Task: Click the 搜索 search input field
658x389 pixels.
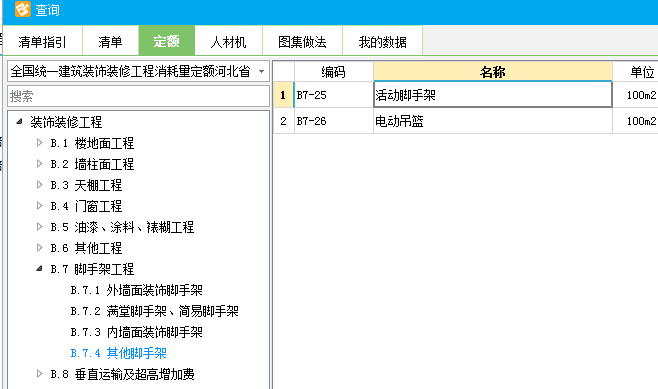Action: [x=138, y=96]
